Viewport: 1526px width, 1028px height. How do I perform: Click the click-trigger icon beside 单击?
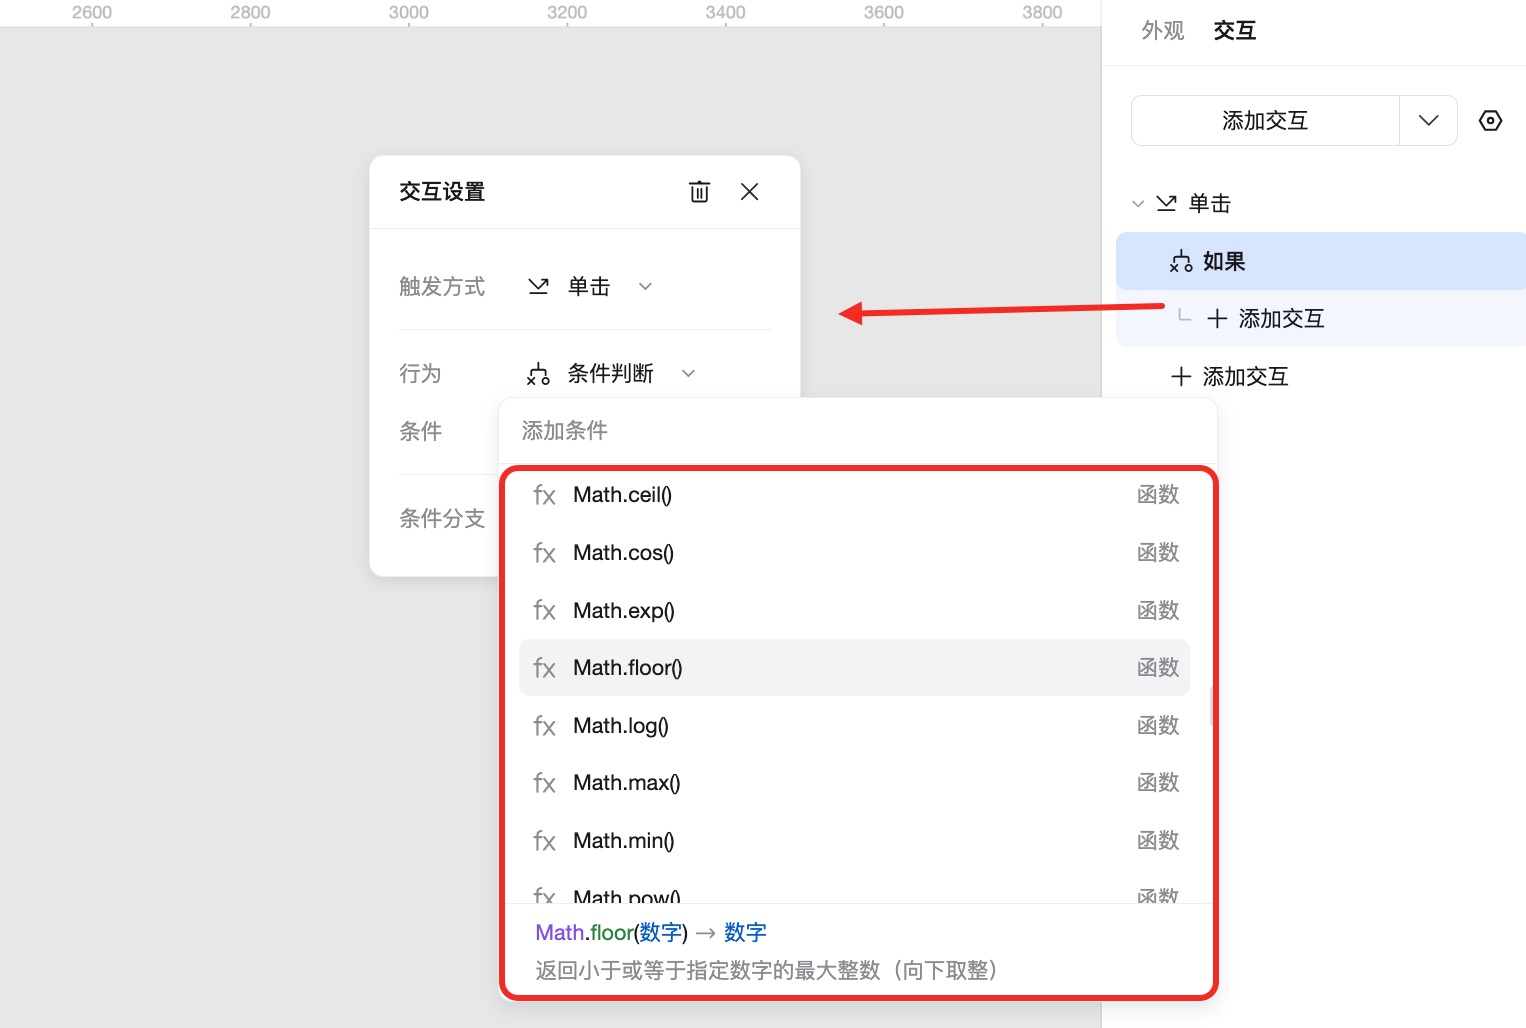pyautogui.click(x=538, y=286)
